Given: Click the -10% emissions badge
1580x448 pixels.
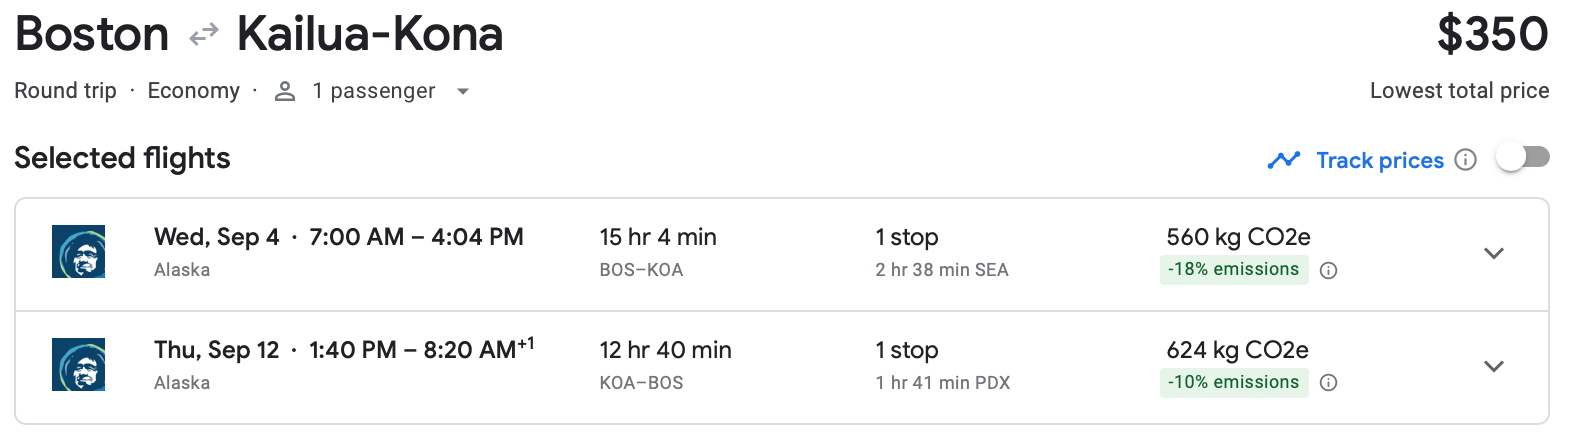Looking at the screenshot, I should 1233,383.
